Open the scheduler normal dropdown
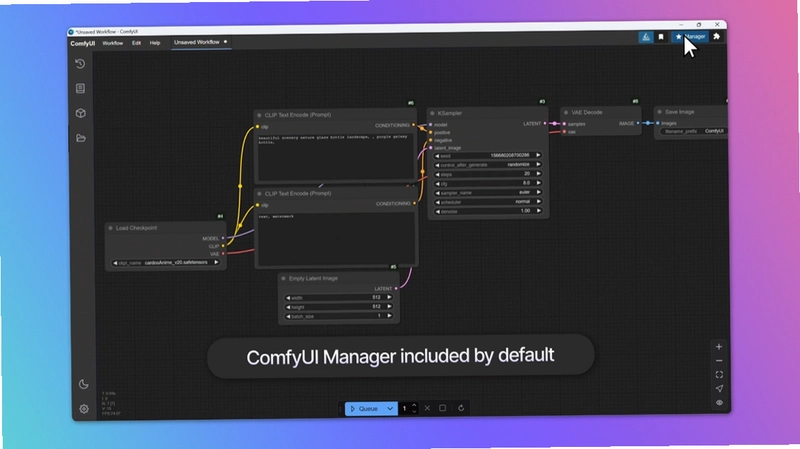Viewport: 800px width, 449px height. [x=488, y=202]
